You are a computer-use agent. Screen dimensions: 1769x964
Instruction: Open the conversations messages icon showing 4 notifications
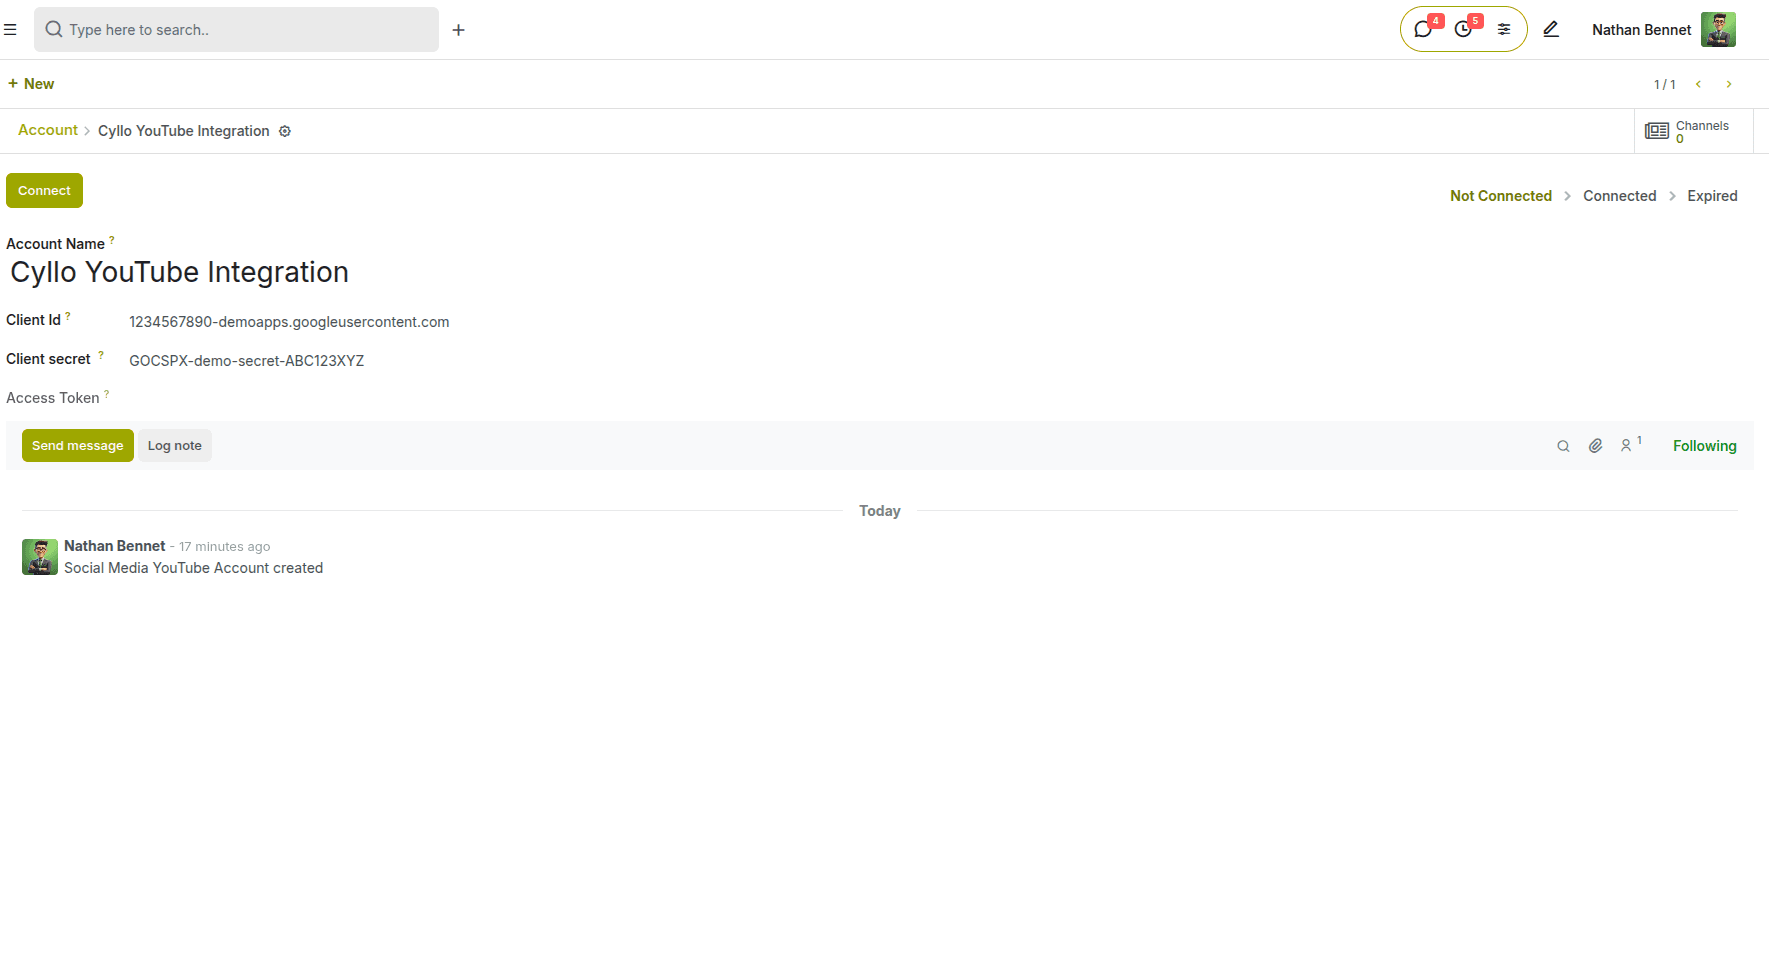[x=1424, y=29]
